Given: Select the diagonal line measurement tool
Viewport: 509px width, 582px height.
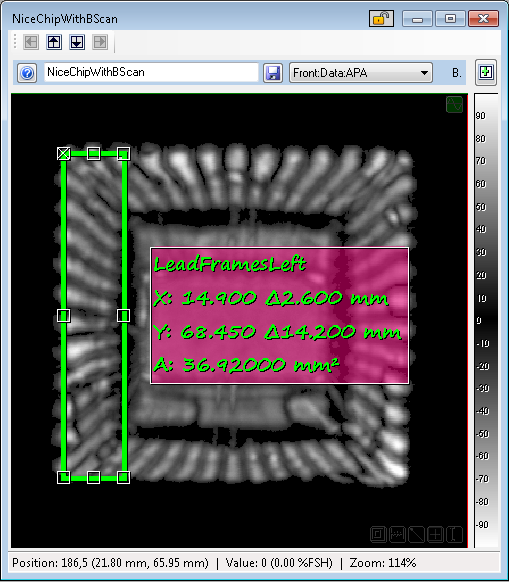Looking at the screenshot, I should [416, 534].
